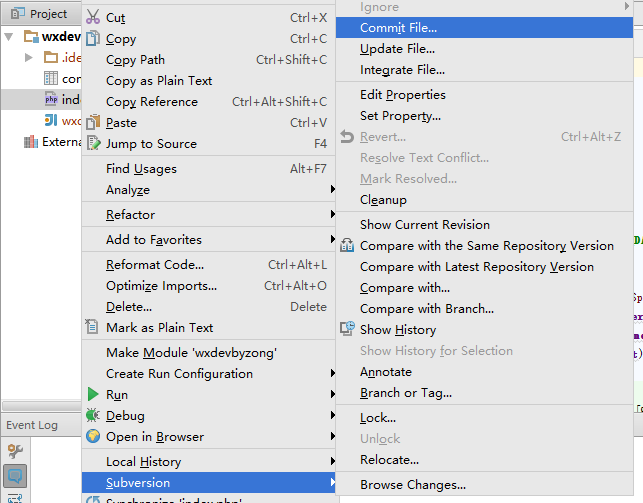
Task: Choose Lock... menu item
Action: 484,417
